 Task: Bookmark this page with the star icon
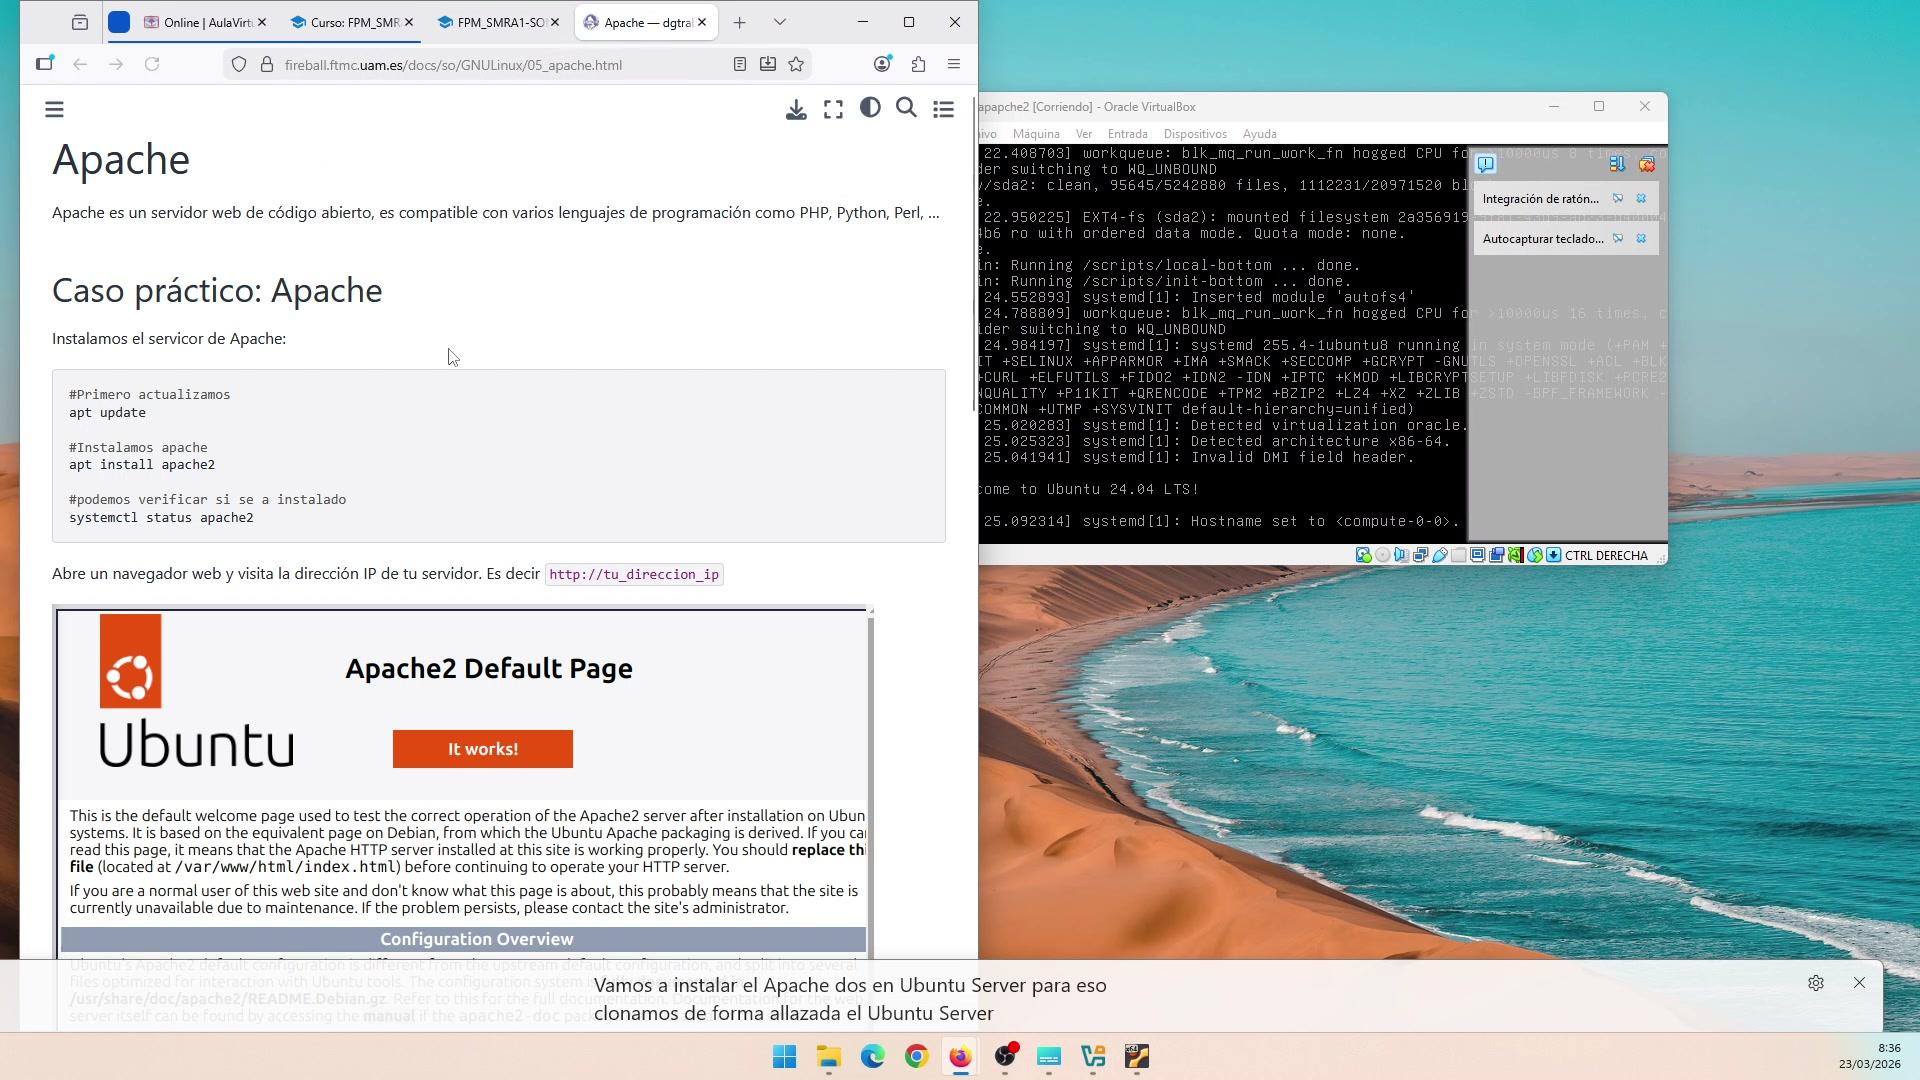[x=796, y=65]
